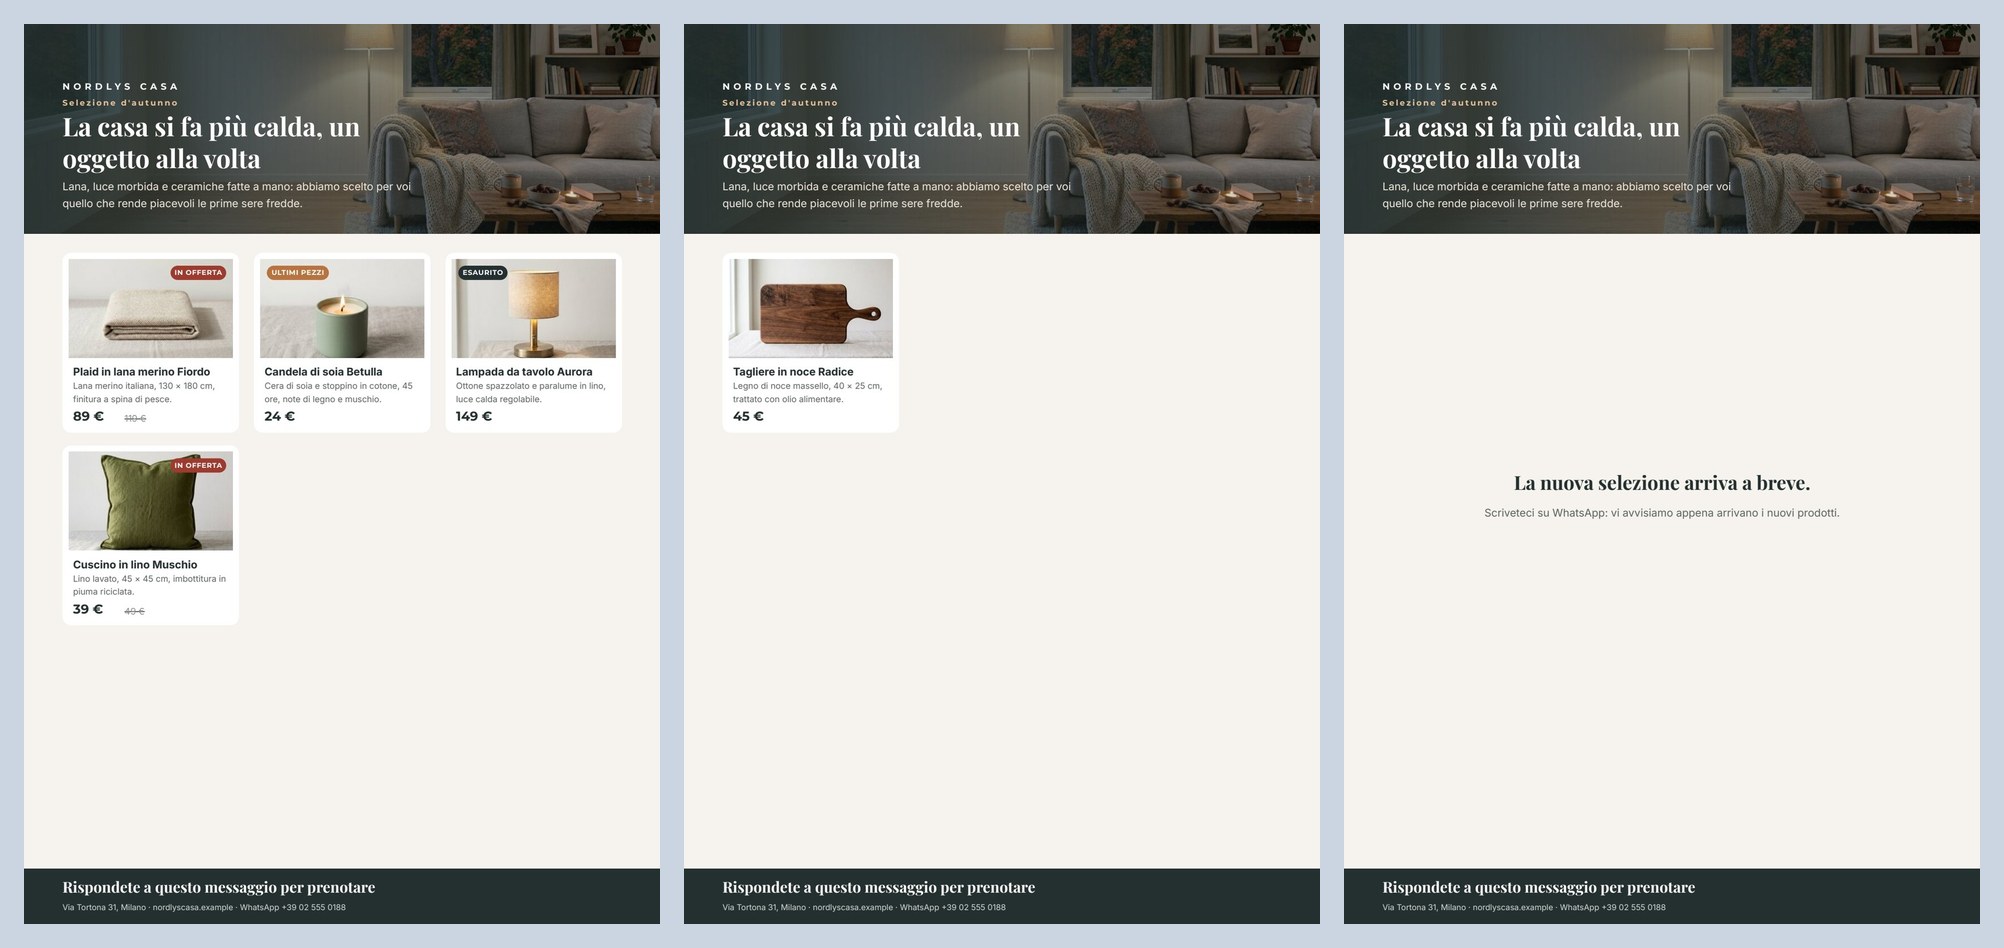2004x948 pixels.
Task: Open the Candela di soia Betulla title
Action: [323, 372]
